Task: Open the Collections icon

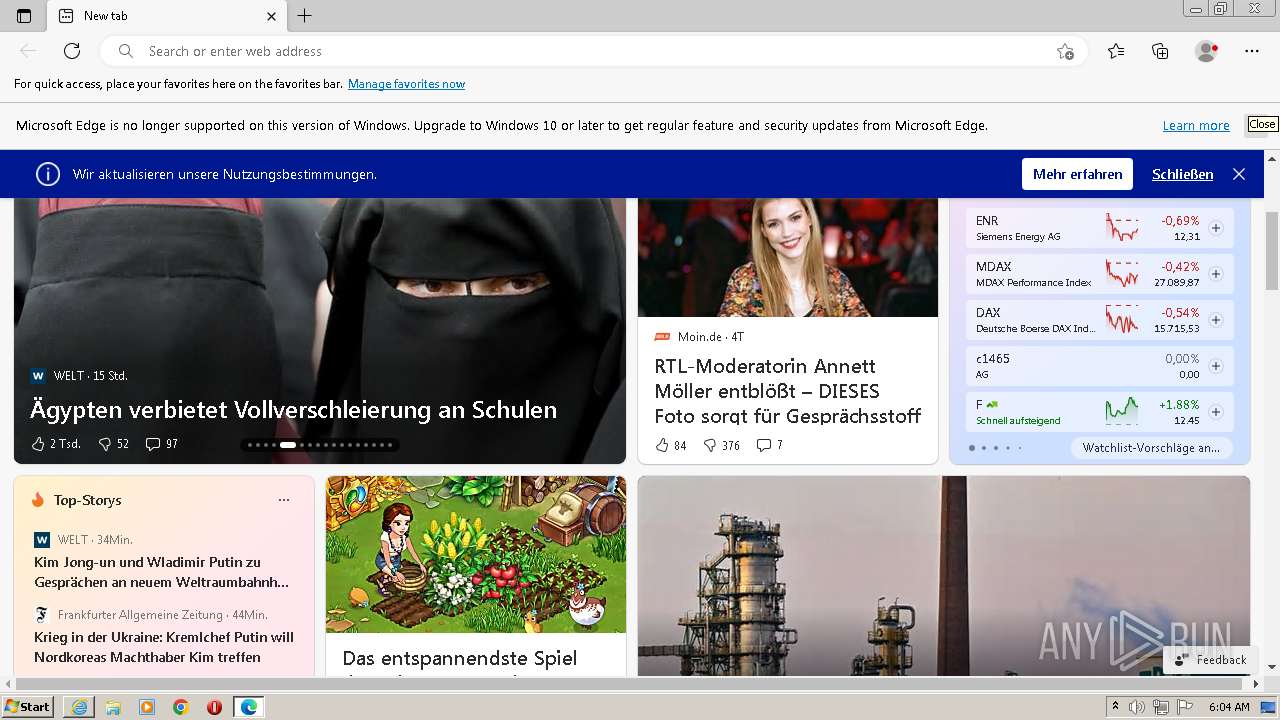Action: click(x=1160, y=51)
